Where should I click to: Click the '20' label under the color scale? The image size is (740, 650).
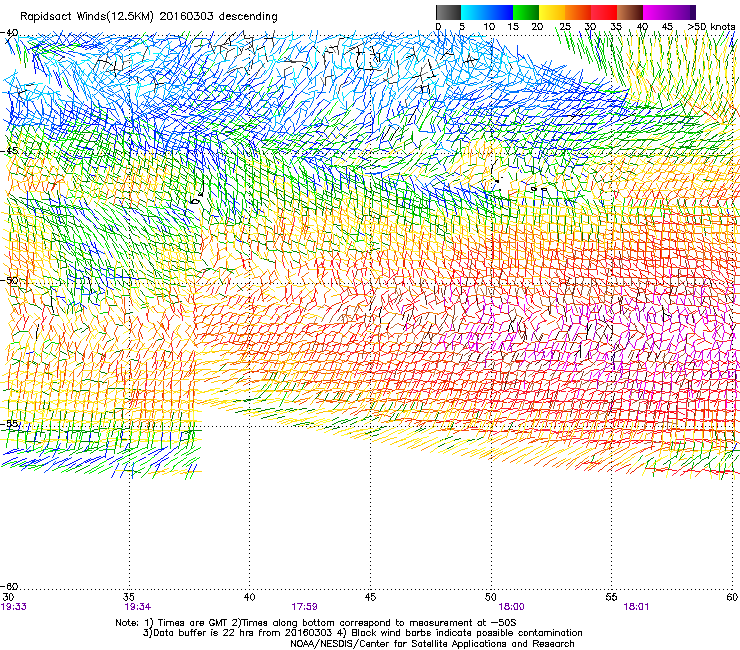tap(537, 27)
